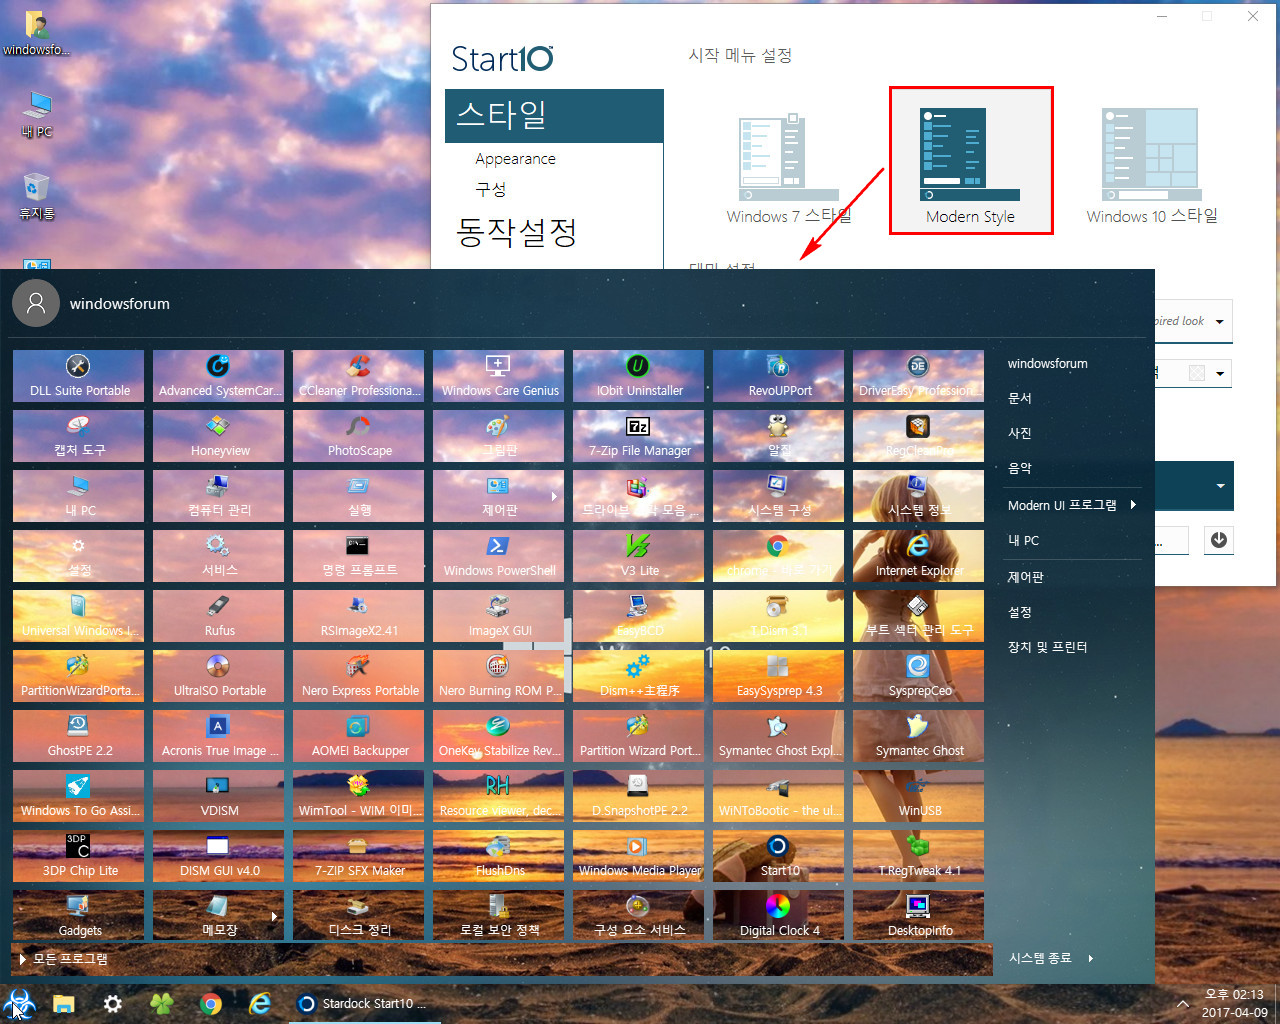Launch EasySysprep 4.3 tile

tap(779, 676)
